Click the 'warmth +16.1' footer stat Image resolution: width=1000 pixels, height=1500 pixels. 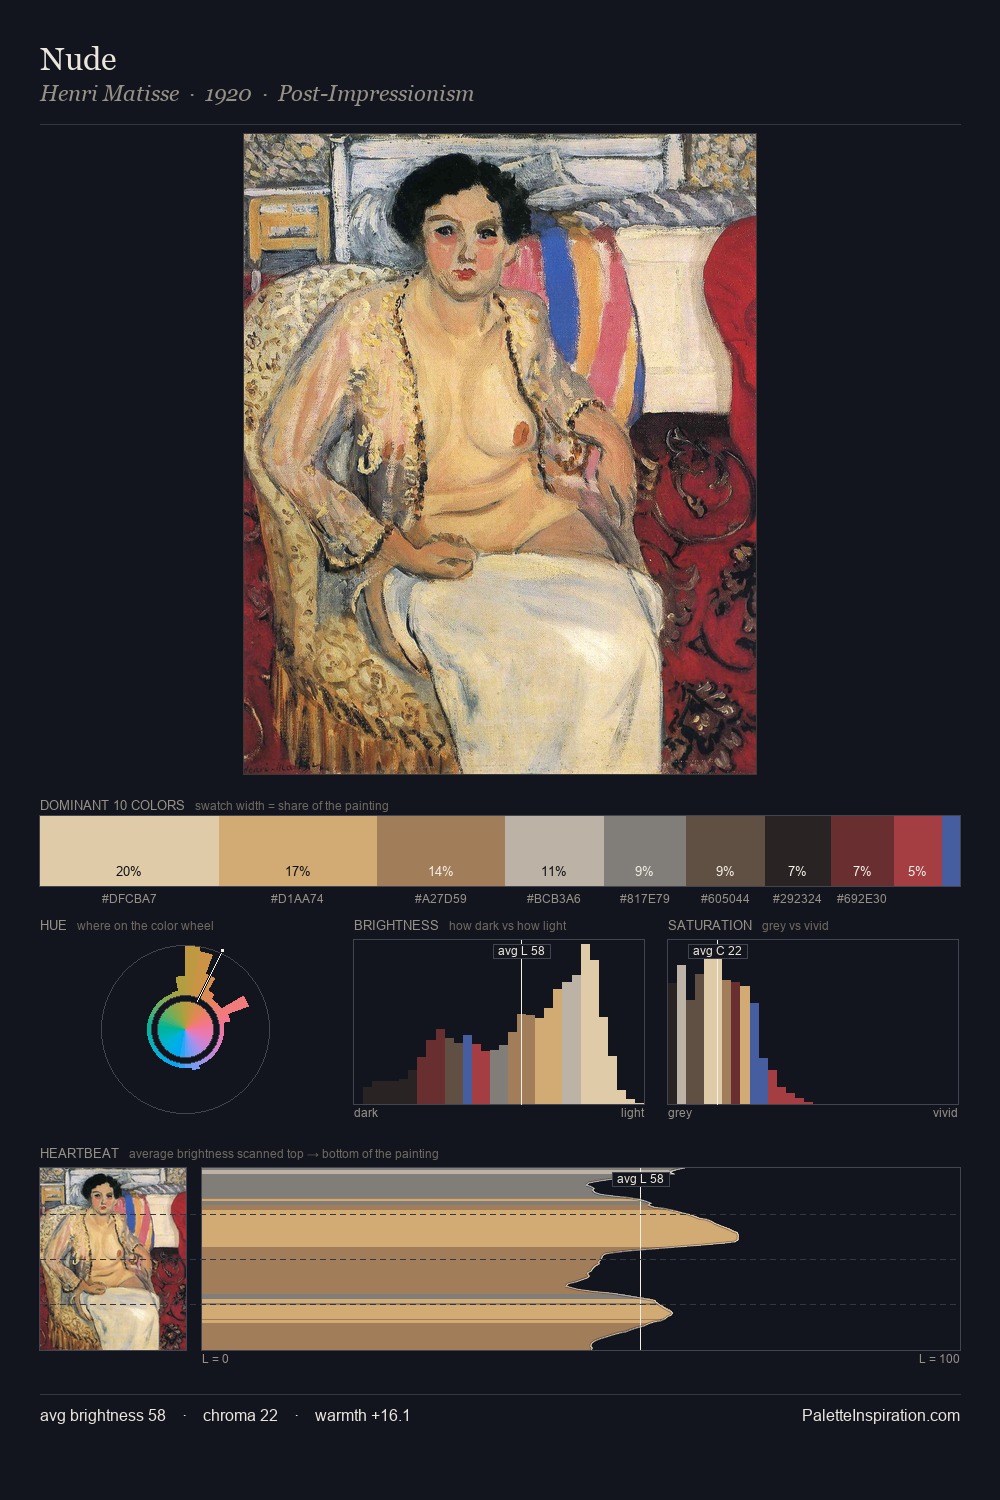click(363, 1415)
